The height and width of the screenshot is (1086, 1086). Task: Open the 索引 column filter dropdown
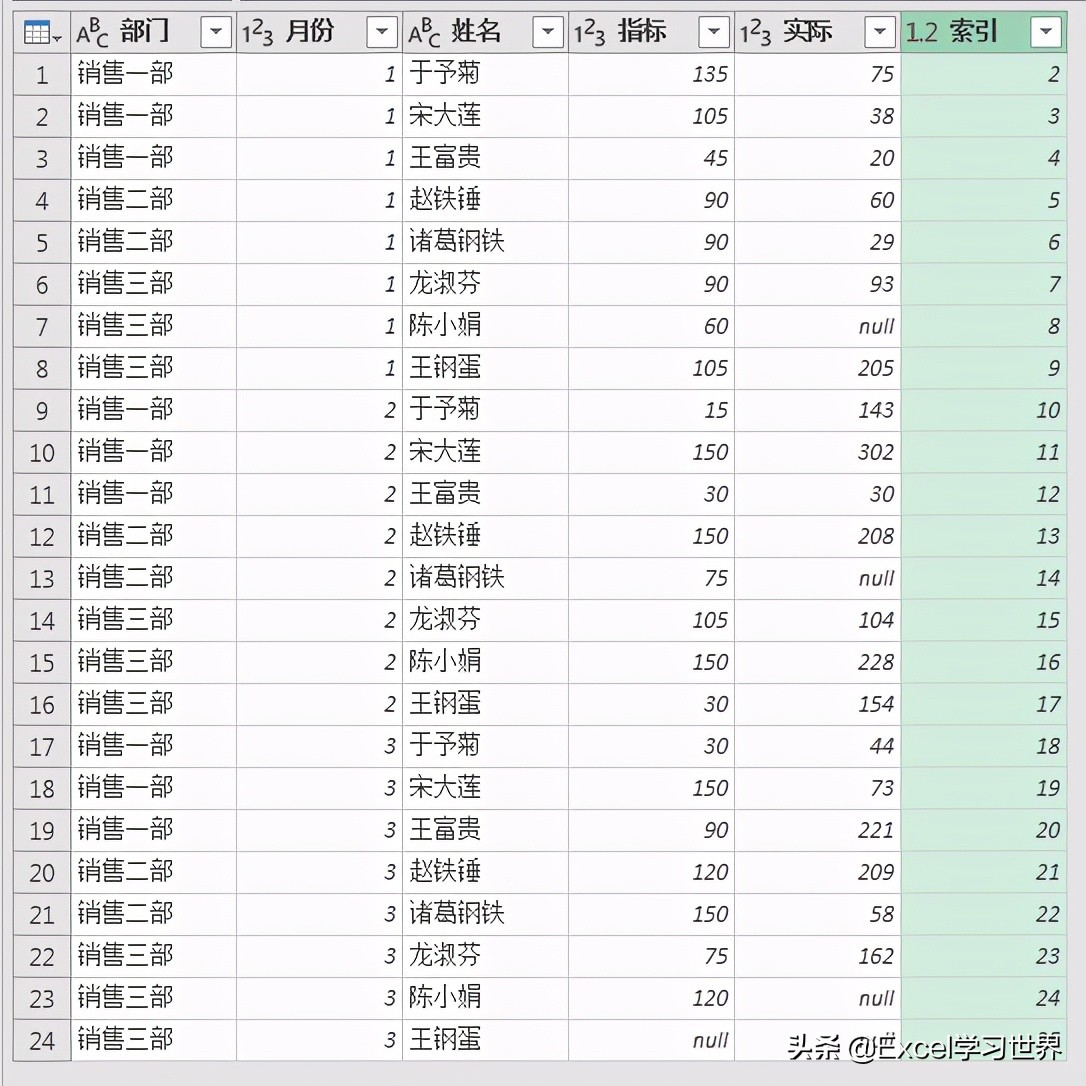click(x=1046, y=32)
